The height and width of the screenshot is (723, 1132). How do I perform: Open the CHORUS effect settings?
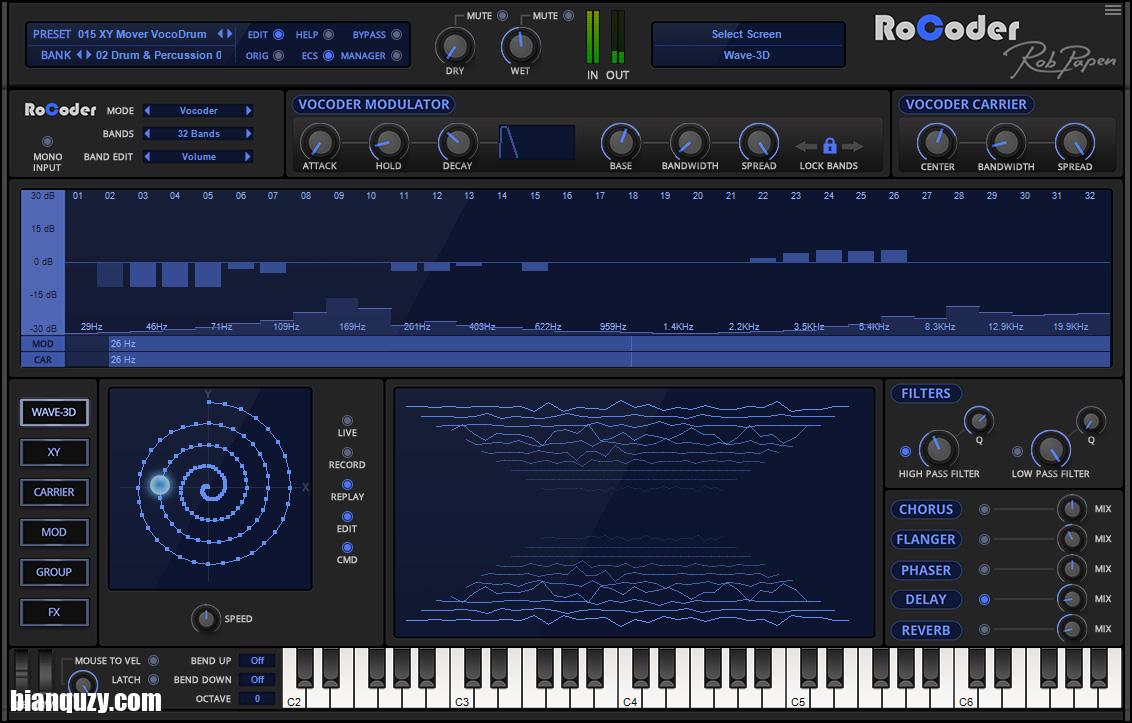pyautogui.click(x=926, y=509)
